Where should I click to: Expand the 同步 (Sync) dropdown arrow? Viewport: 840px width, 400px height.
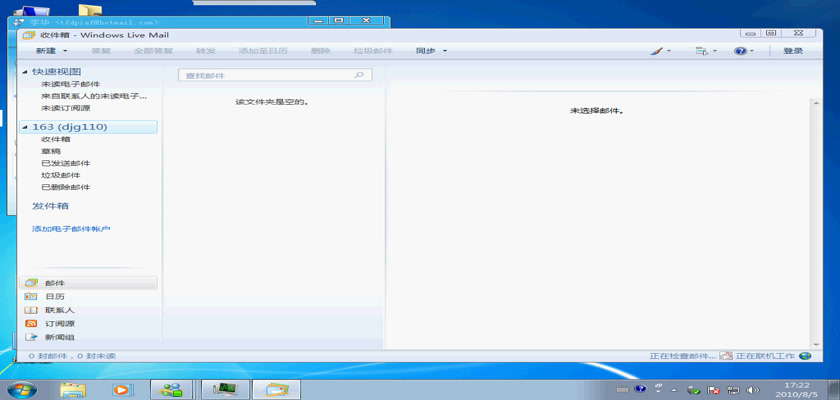pos(445,50)
